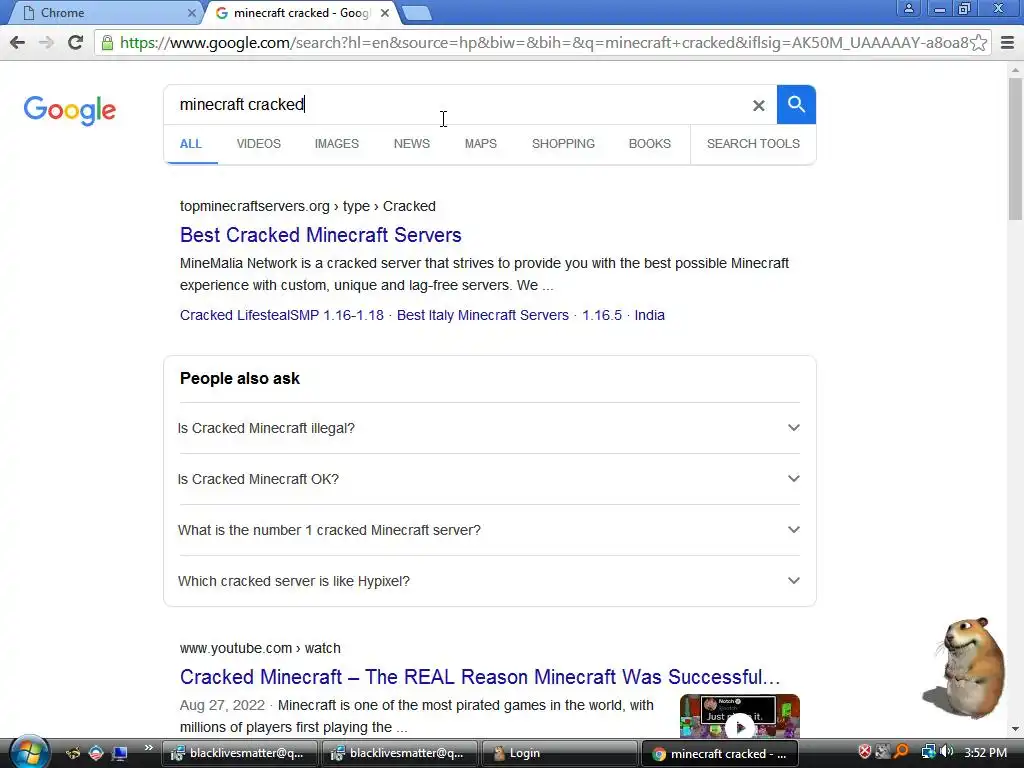Open 'Best Italy Minecraft Servers' sitelink

click(x=483, y=315)
